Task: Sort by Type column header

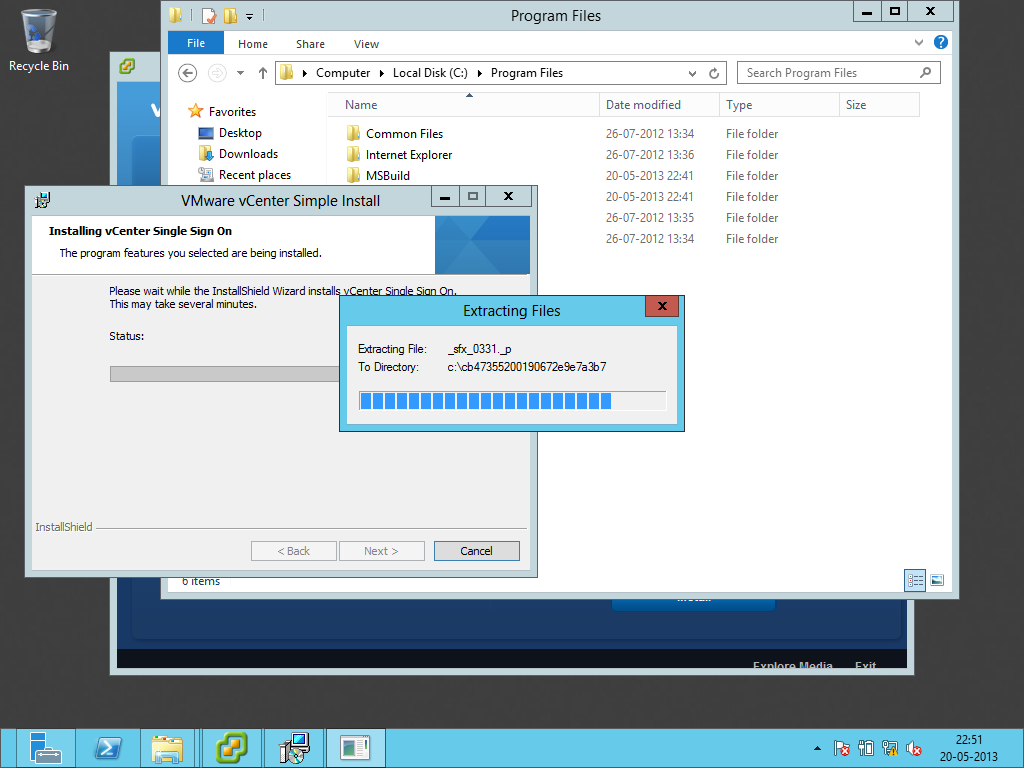Action: coord(779,105)
